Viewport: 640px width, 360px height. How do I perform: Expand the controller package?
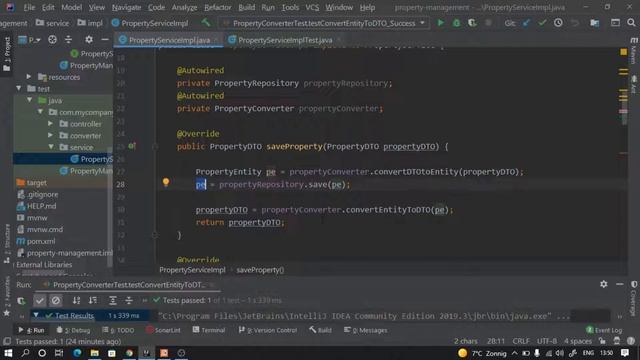click(50, 123)
